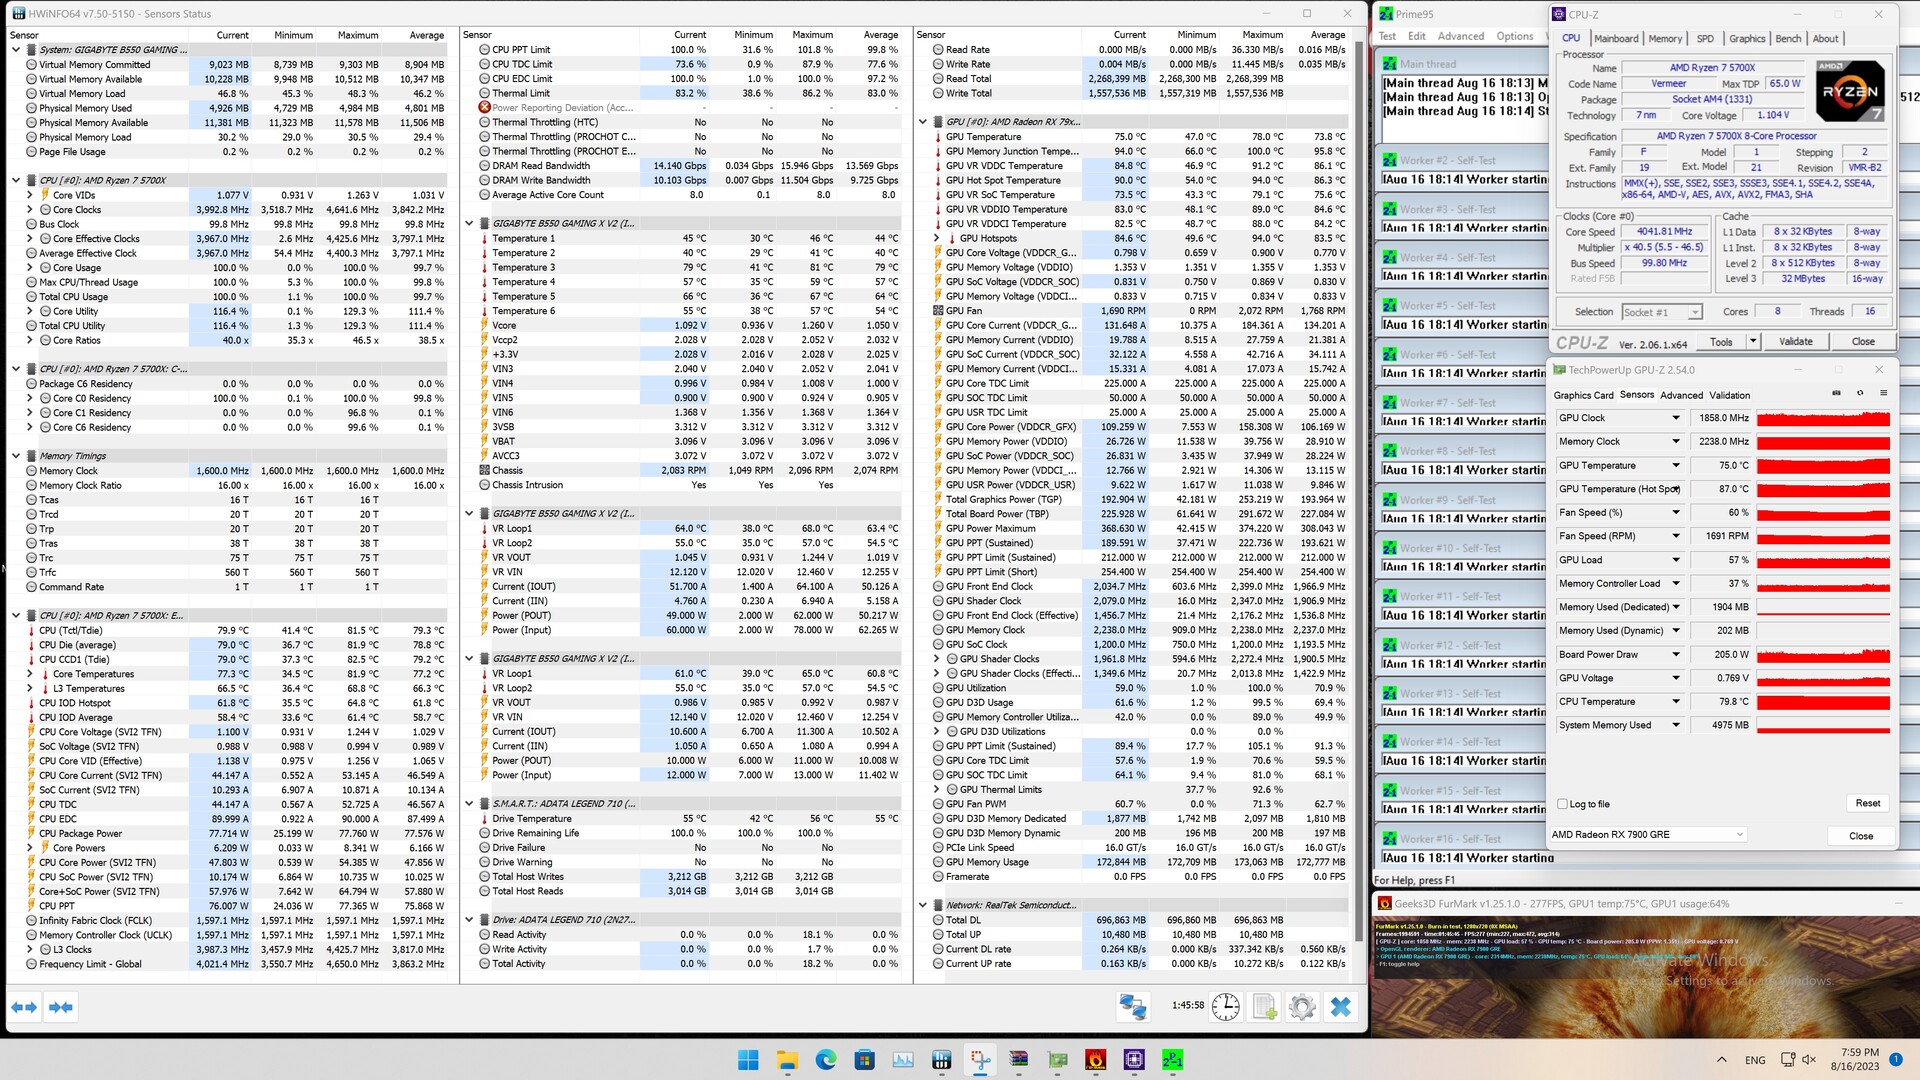Image resolution: width=1920 pixels, height=1080 pixels.
Task: Click Power Reporting Deviation red X icon
Action: pos(484,108)
